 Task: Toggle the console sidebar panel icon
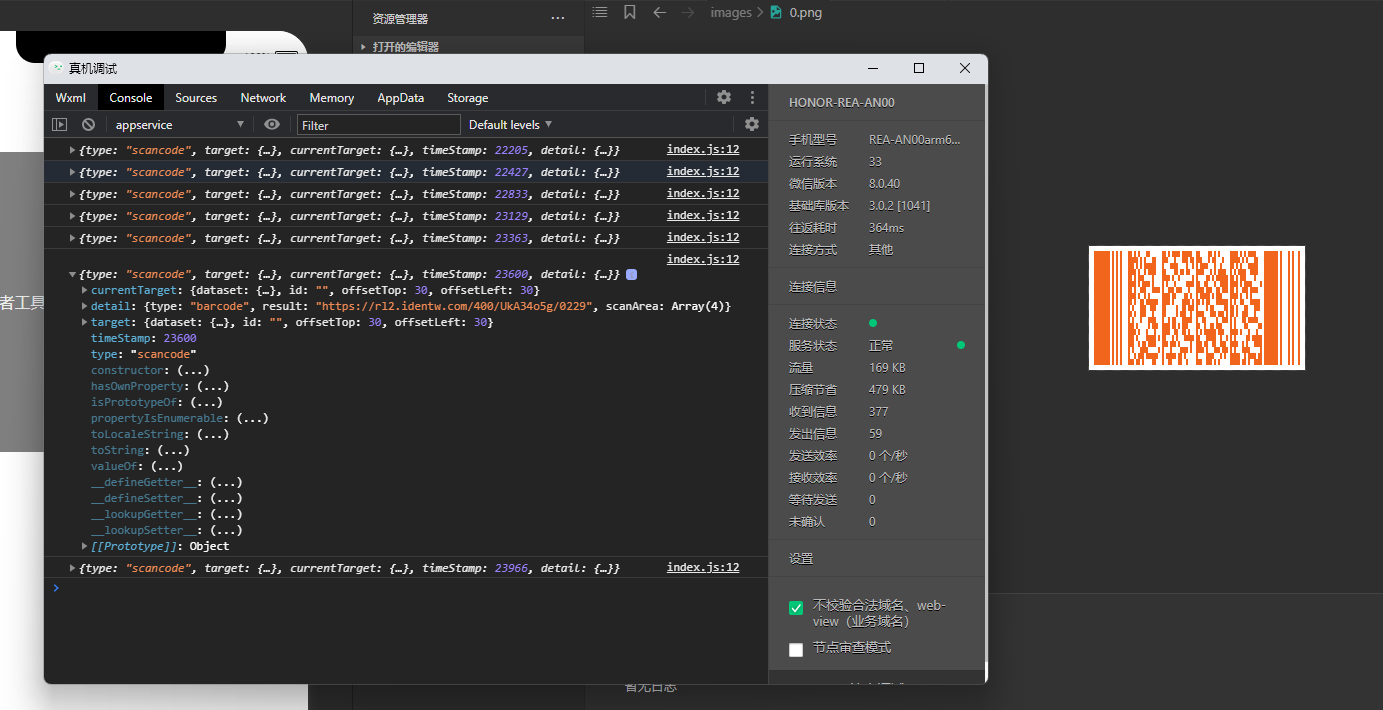coord(60,125)
